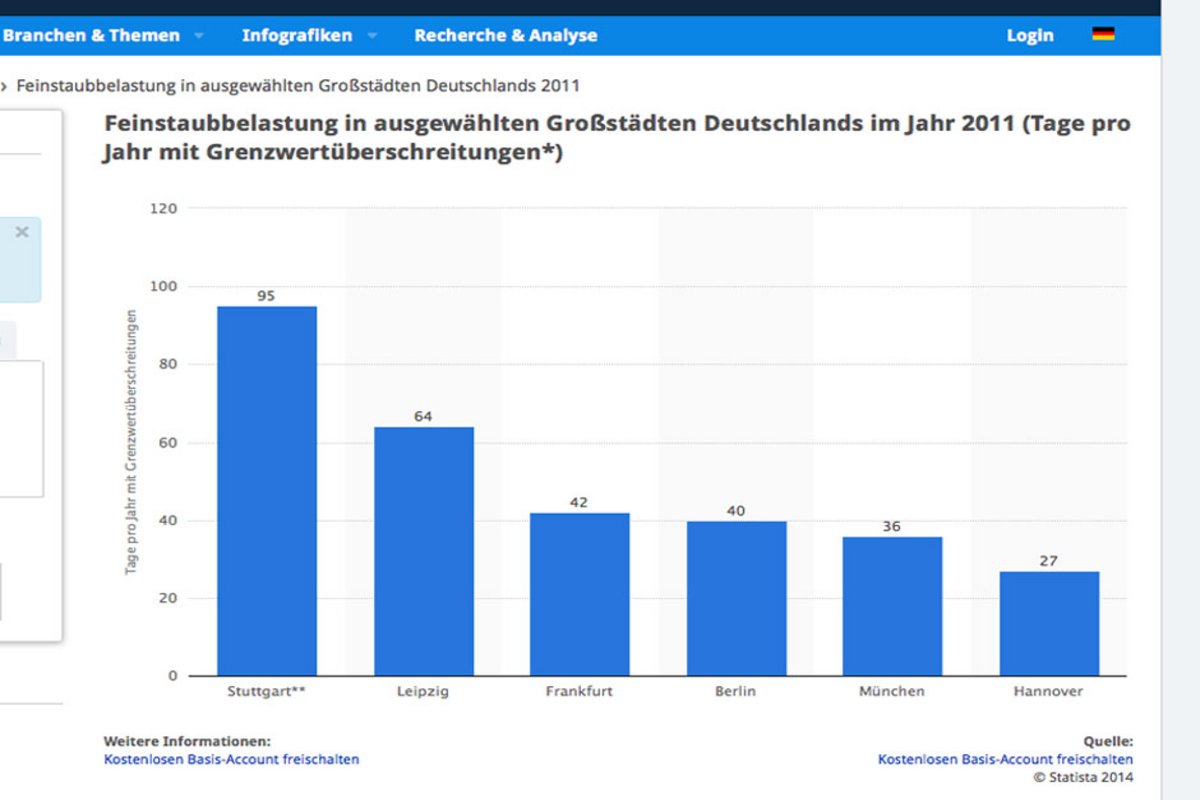This screenshot has width=1200, height=800.
Task: Click the Login link
Action: 1030,35
